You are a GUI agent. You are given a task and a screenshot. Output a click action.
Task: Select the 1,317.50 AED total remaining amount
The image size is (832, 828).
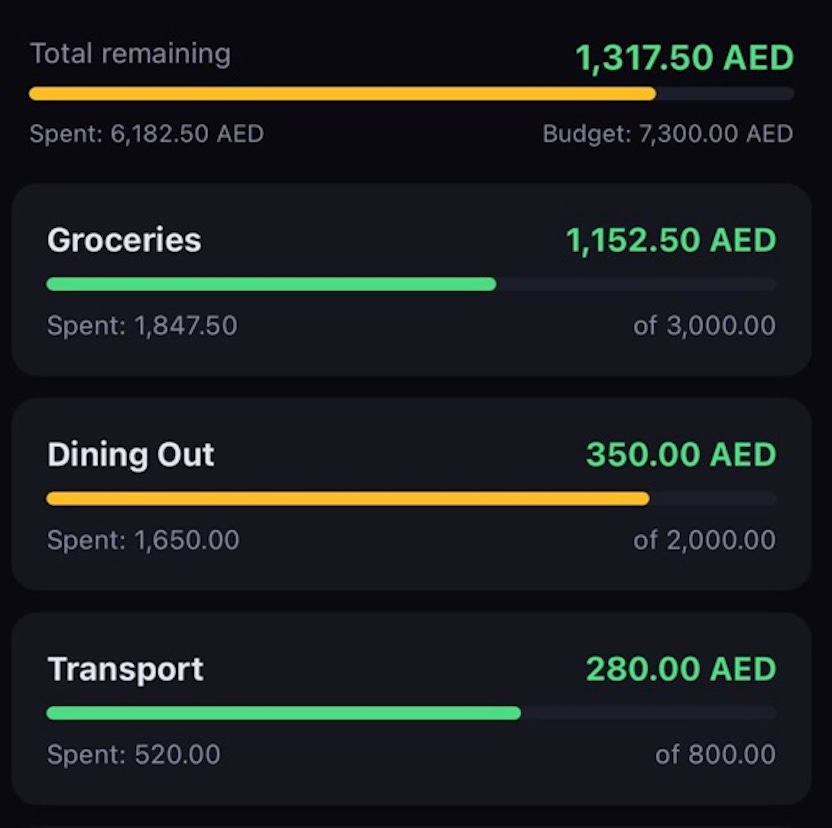pyautogui.click(x=684, y=57)
